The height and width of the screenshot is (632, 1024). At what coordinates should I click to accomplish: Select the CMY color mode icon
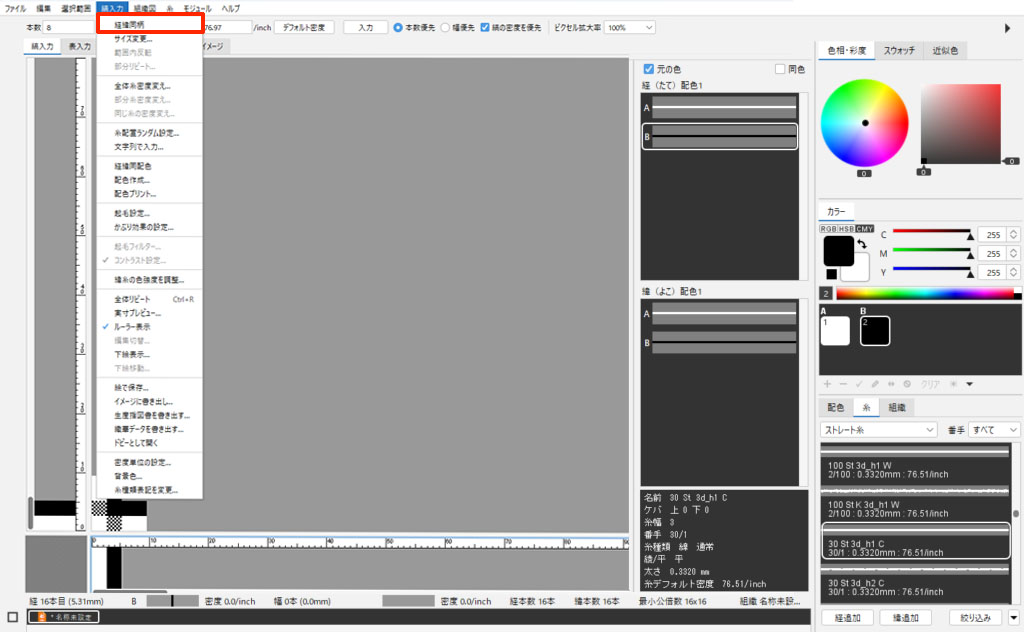click(865, 229)
